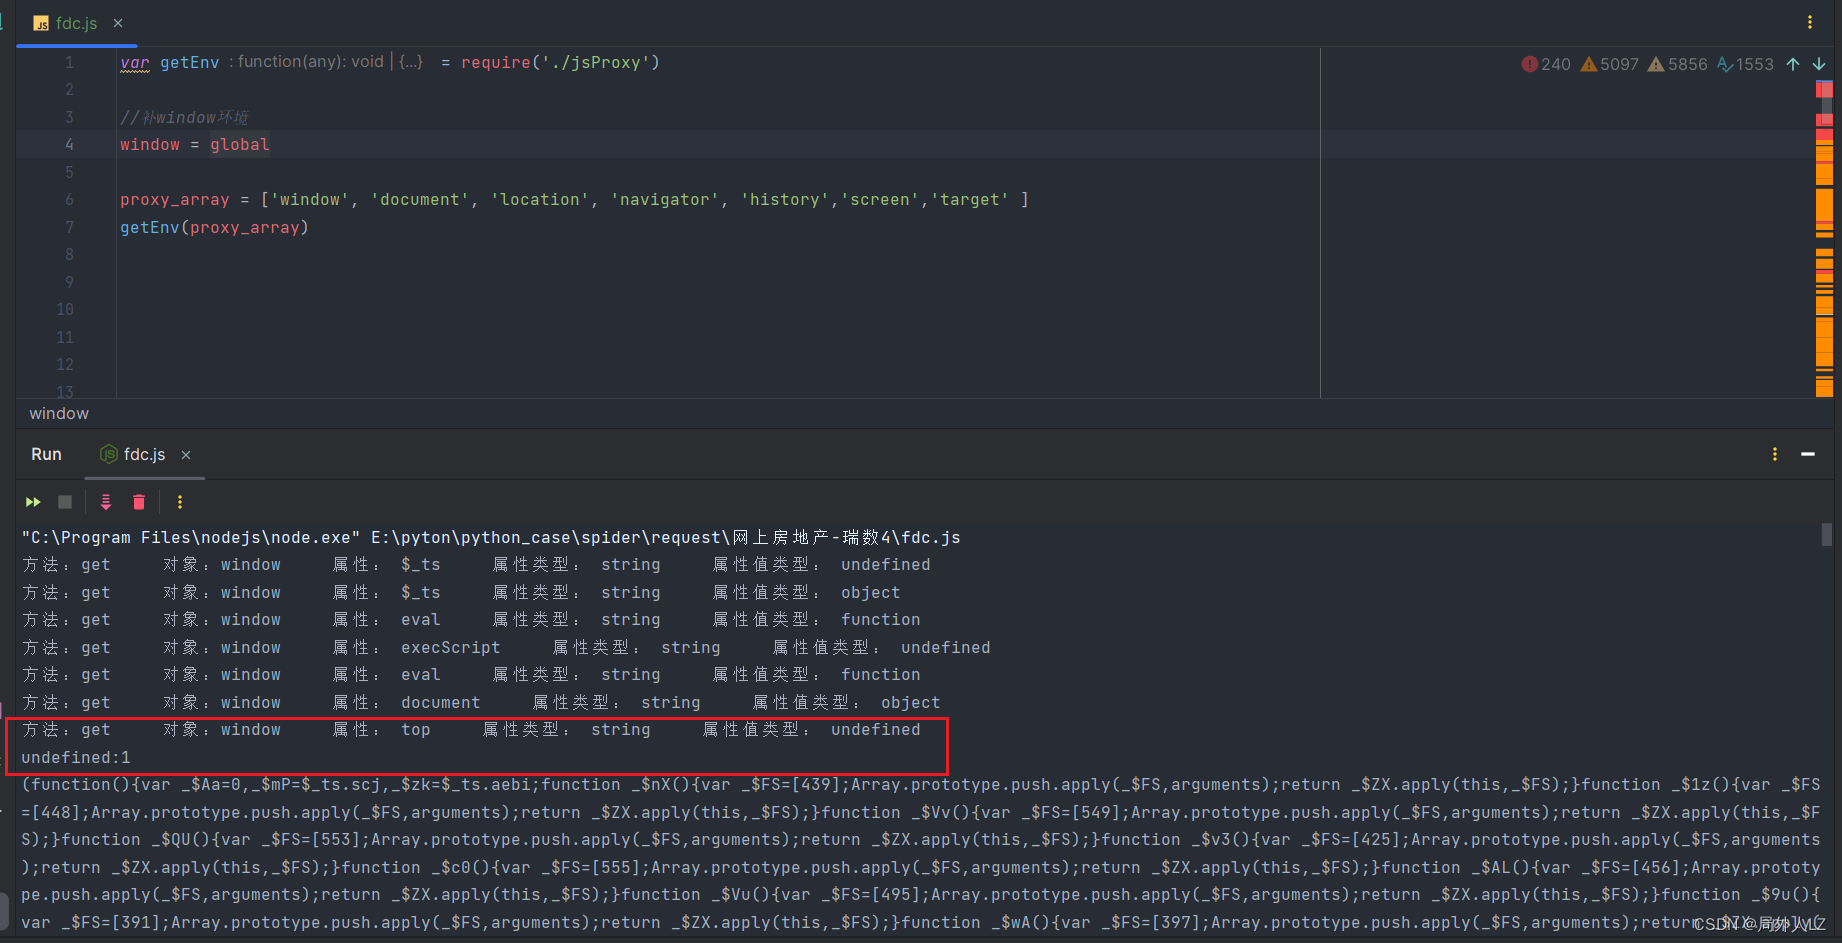1842x943 pixels.
Task: Close the fdc.js editor tab
Action: coord(118,23)
